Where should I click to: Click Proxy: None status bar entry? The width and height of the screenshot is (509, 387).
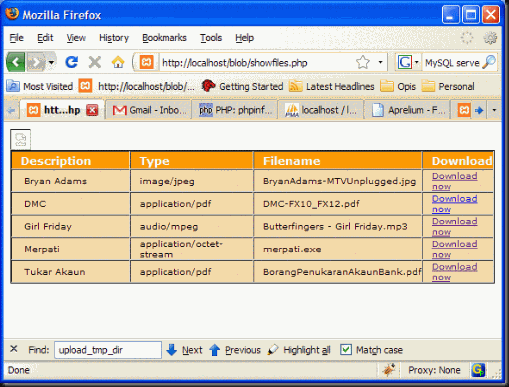tap(434, 370)
